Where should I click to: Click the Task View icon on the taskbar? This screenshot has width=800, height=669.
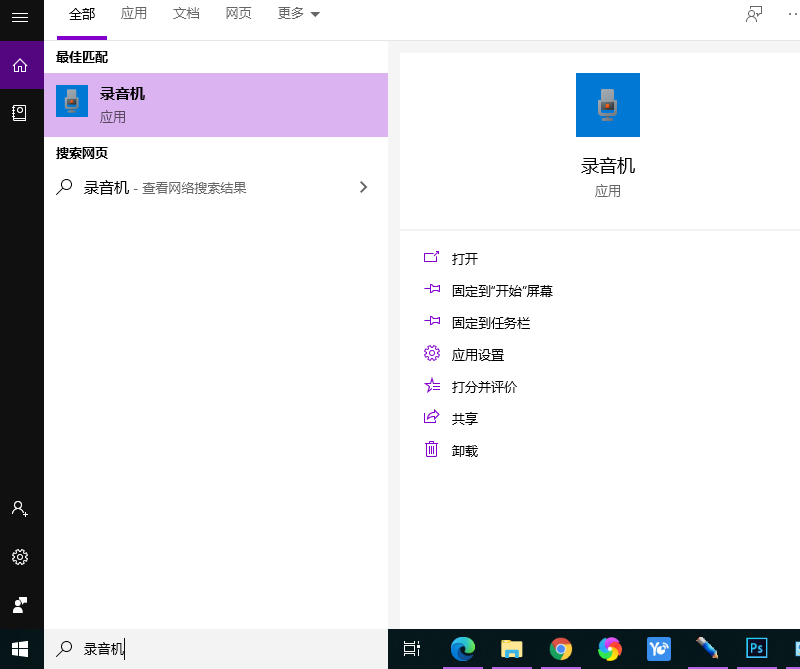click(x=412, y=649)
